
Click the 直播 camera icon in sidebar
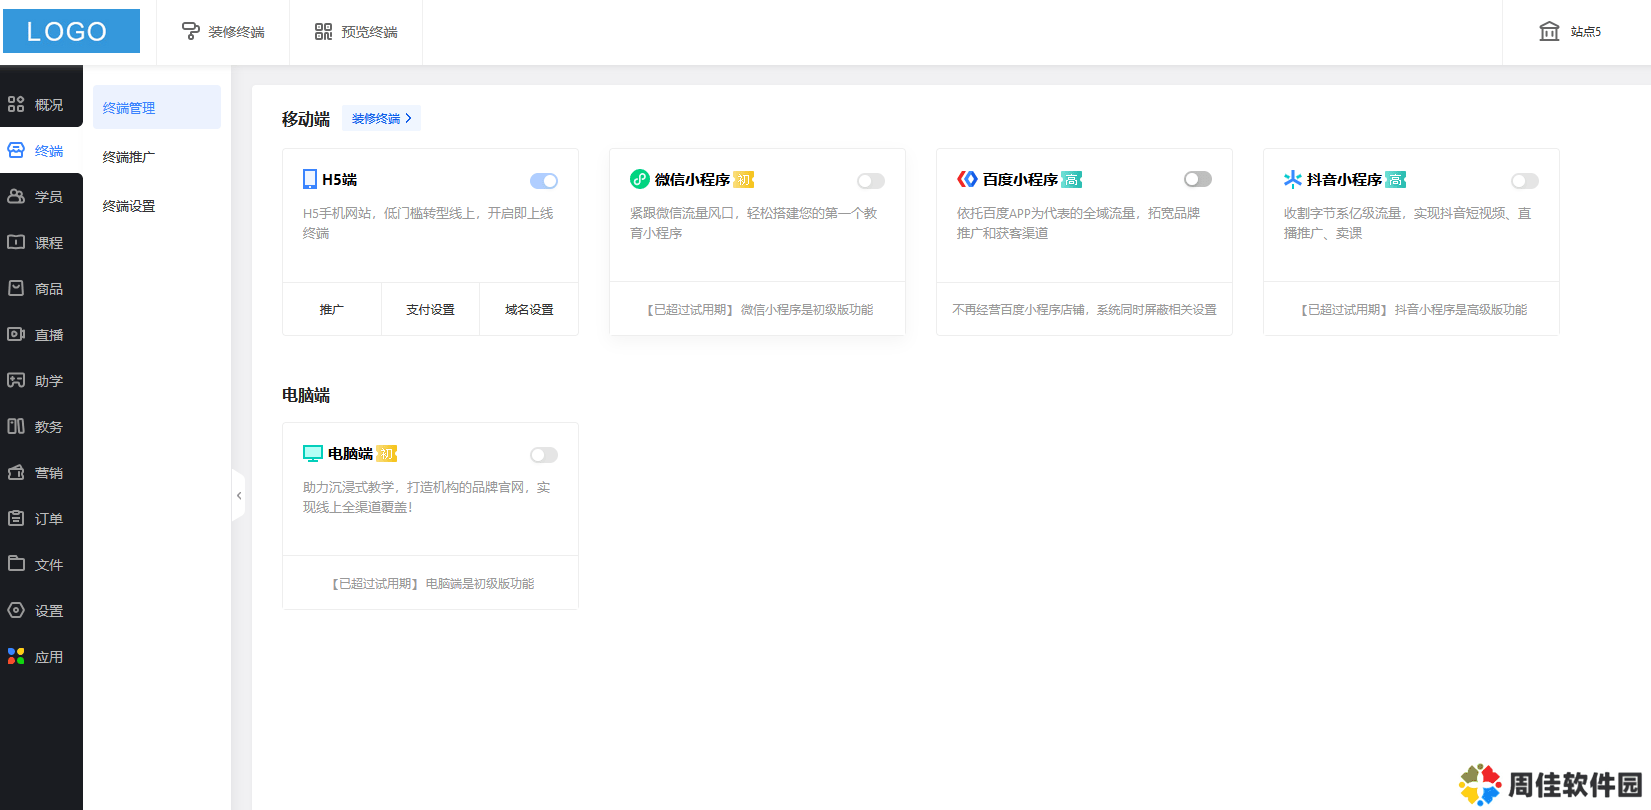click(16, 334)
